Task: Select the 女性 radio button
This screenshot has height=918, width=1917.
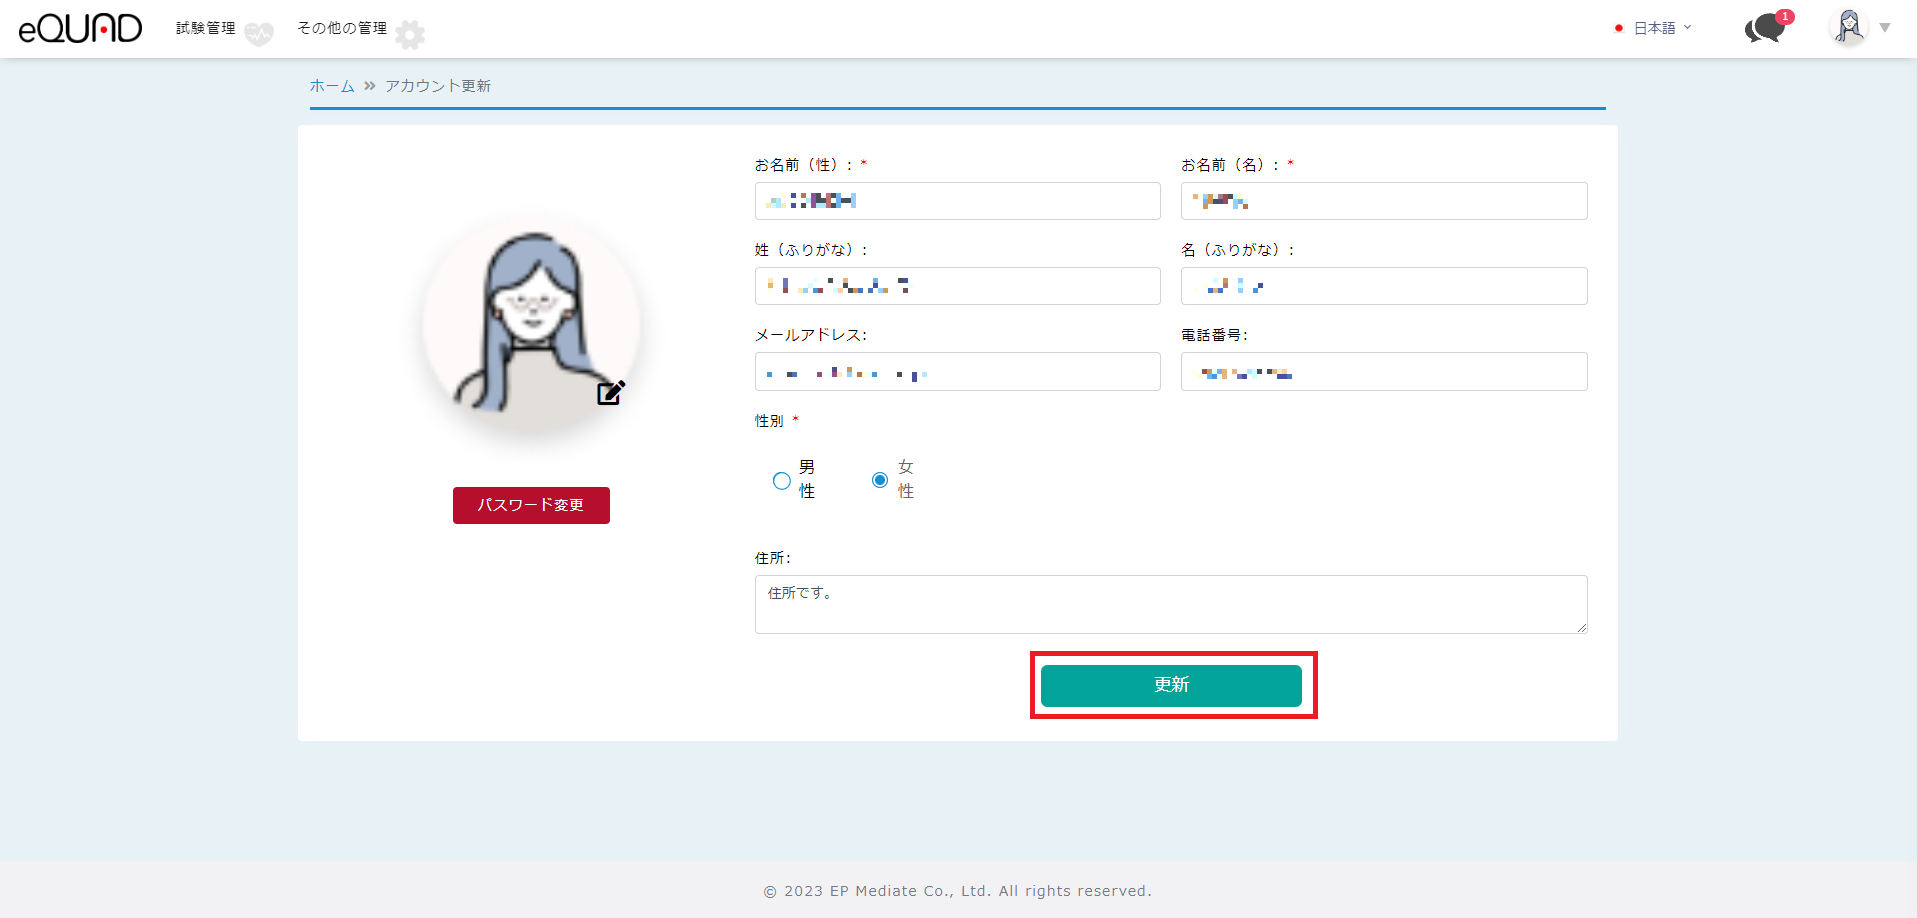Action: 880,480
